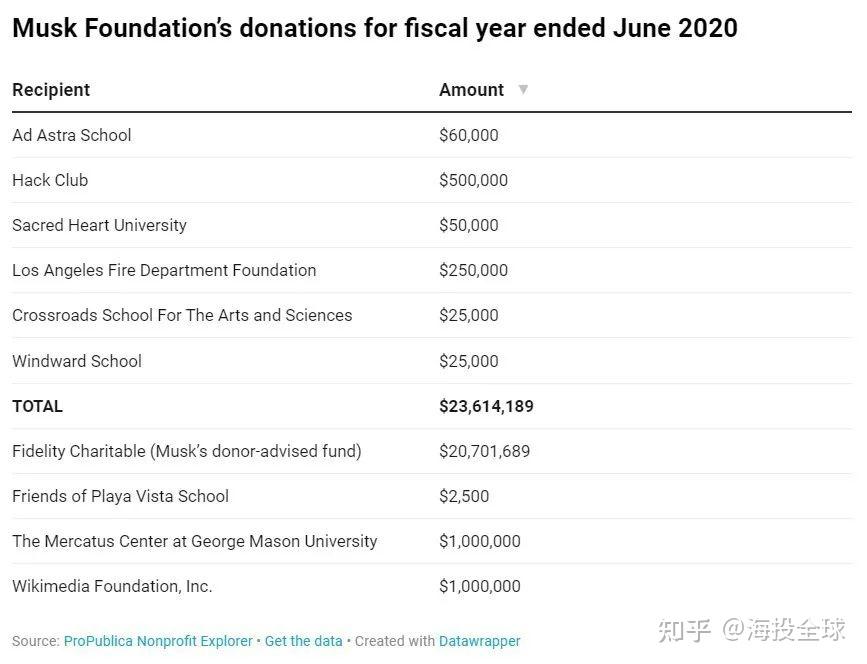Screen dimensions: 867x664
Task: Click the TOTAL row label
Action: click(37, 406)
